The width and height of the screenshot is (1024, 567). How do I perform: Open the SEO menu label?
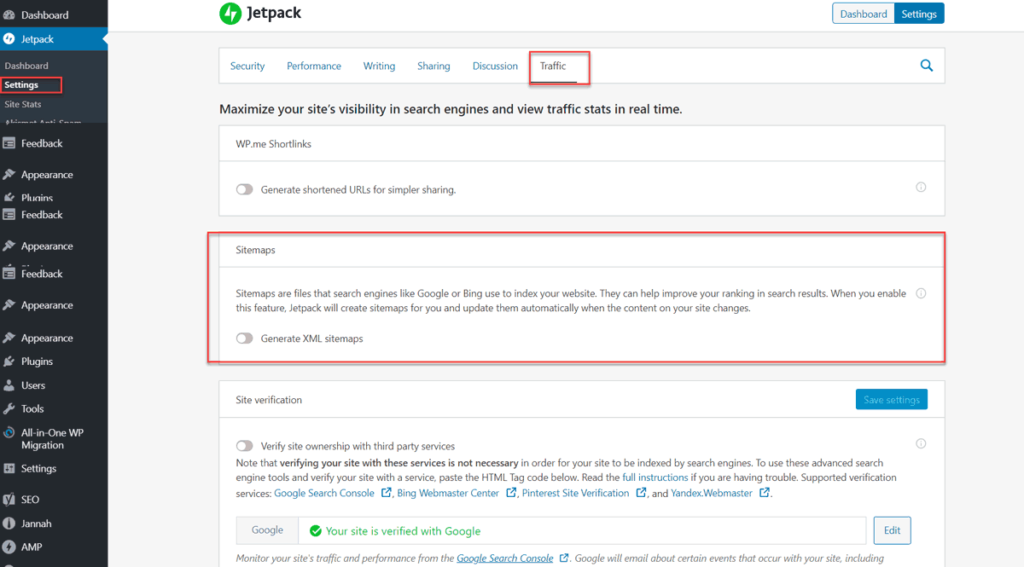point(30,500)
